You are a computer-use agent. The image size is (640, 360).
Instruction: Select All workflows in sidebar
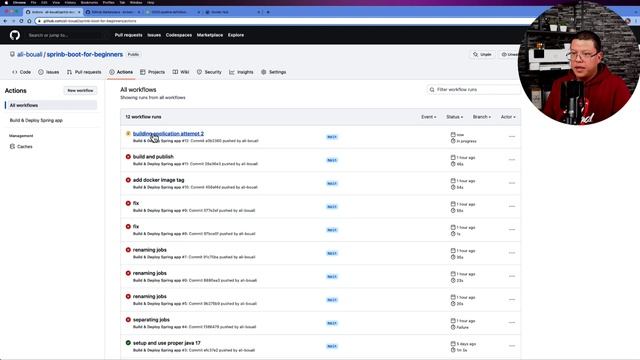51,105
